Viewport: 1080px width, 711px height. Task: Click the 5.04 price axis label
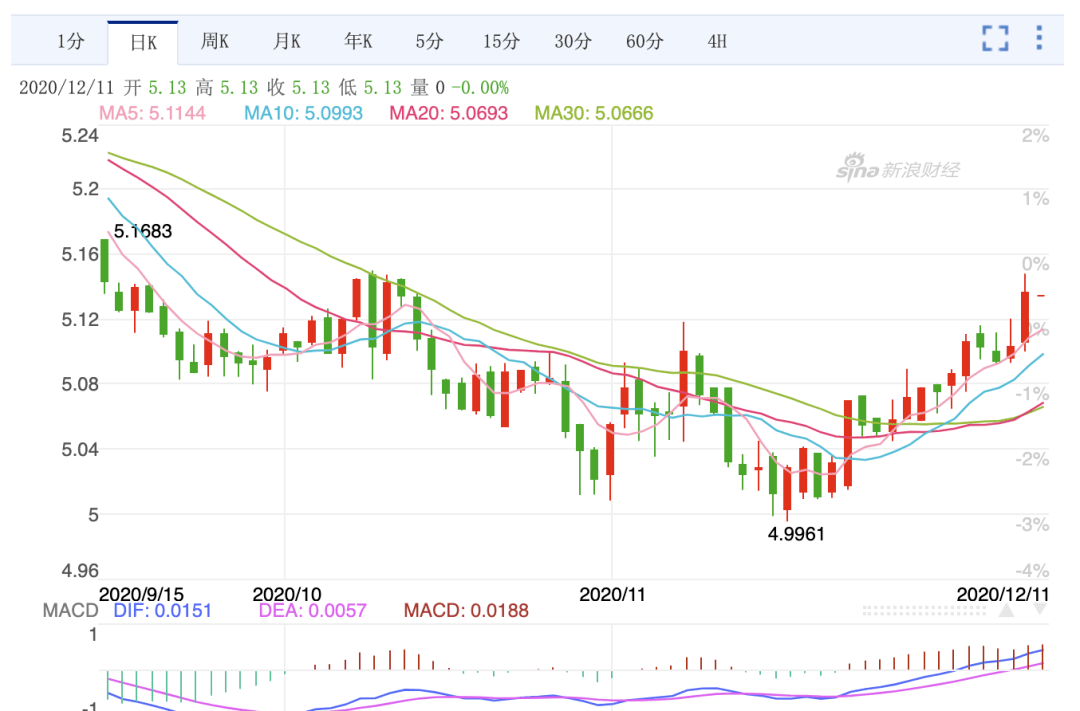(80, 450)
